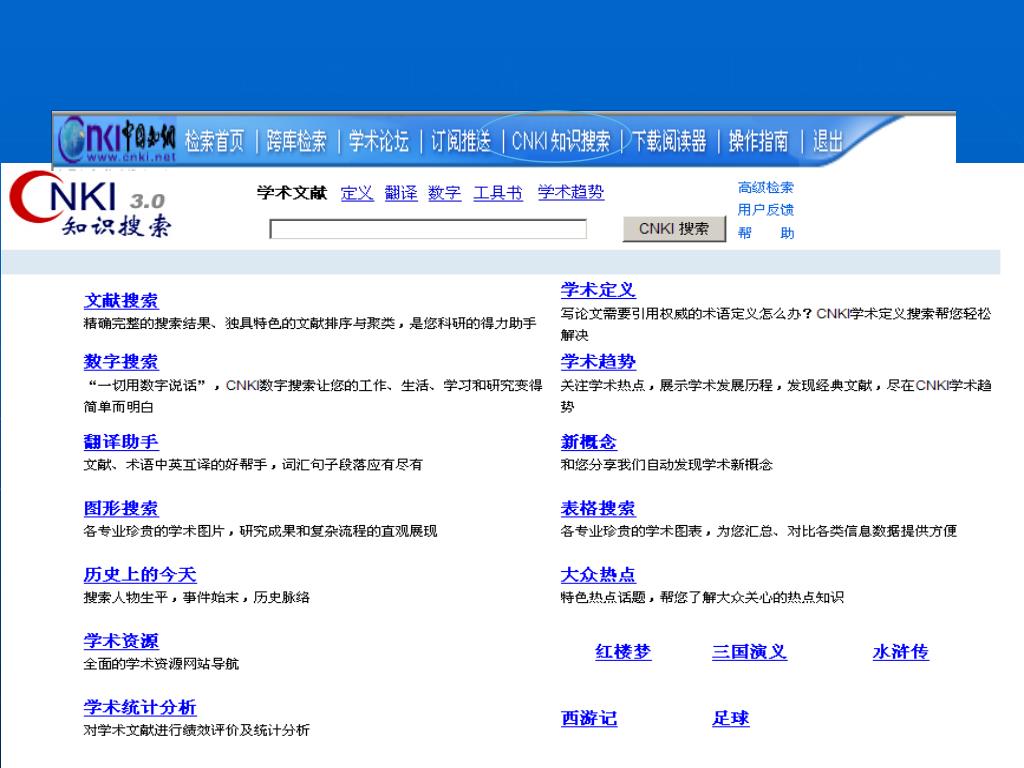Click the 足球 hot topic link
The image size is (1024, 768).
click(731, 718)
